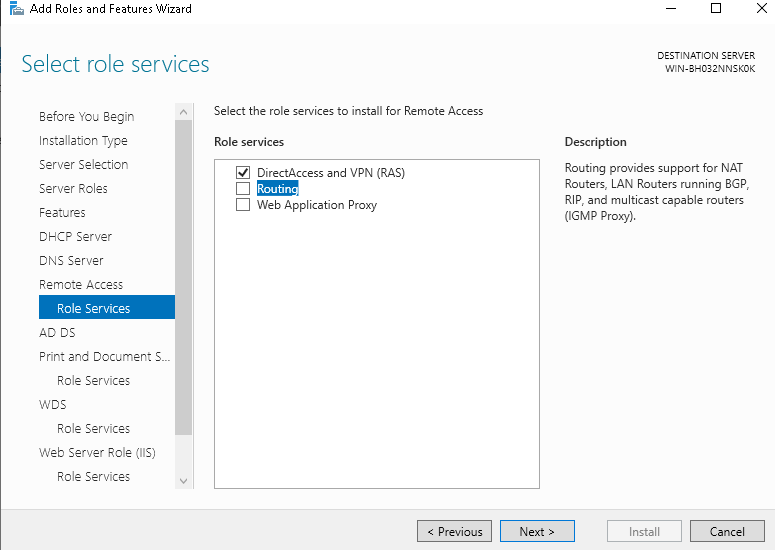The width and height of the screenshot is (775, 550).
Task: Click the sidebar scrollbar thumb
Action: click(183, 270)
